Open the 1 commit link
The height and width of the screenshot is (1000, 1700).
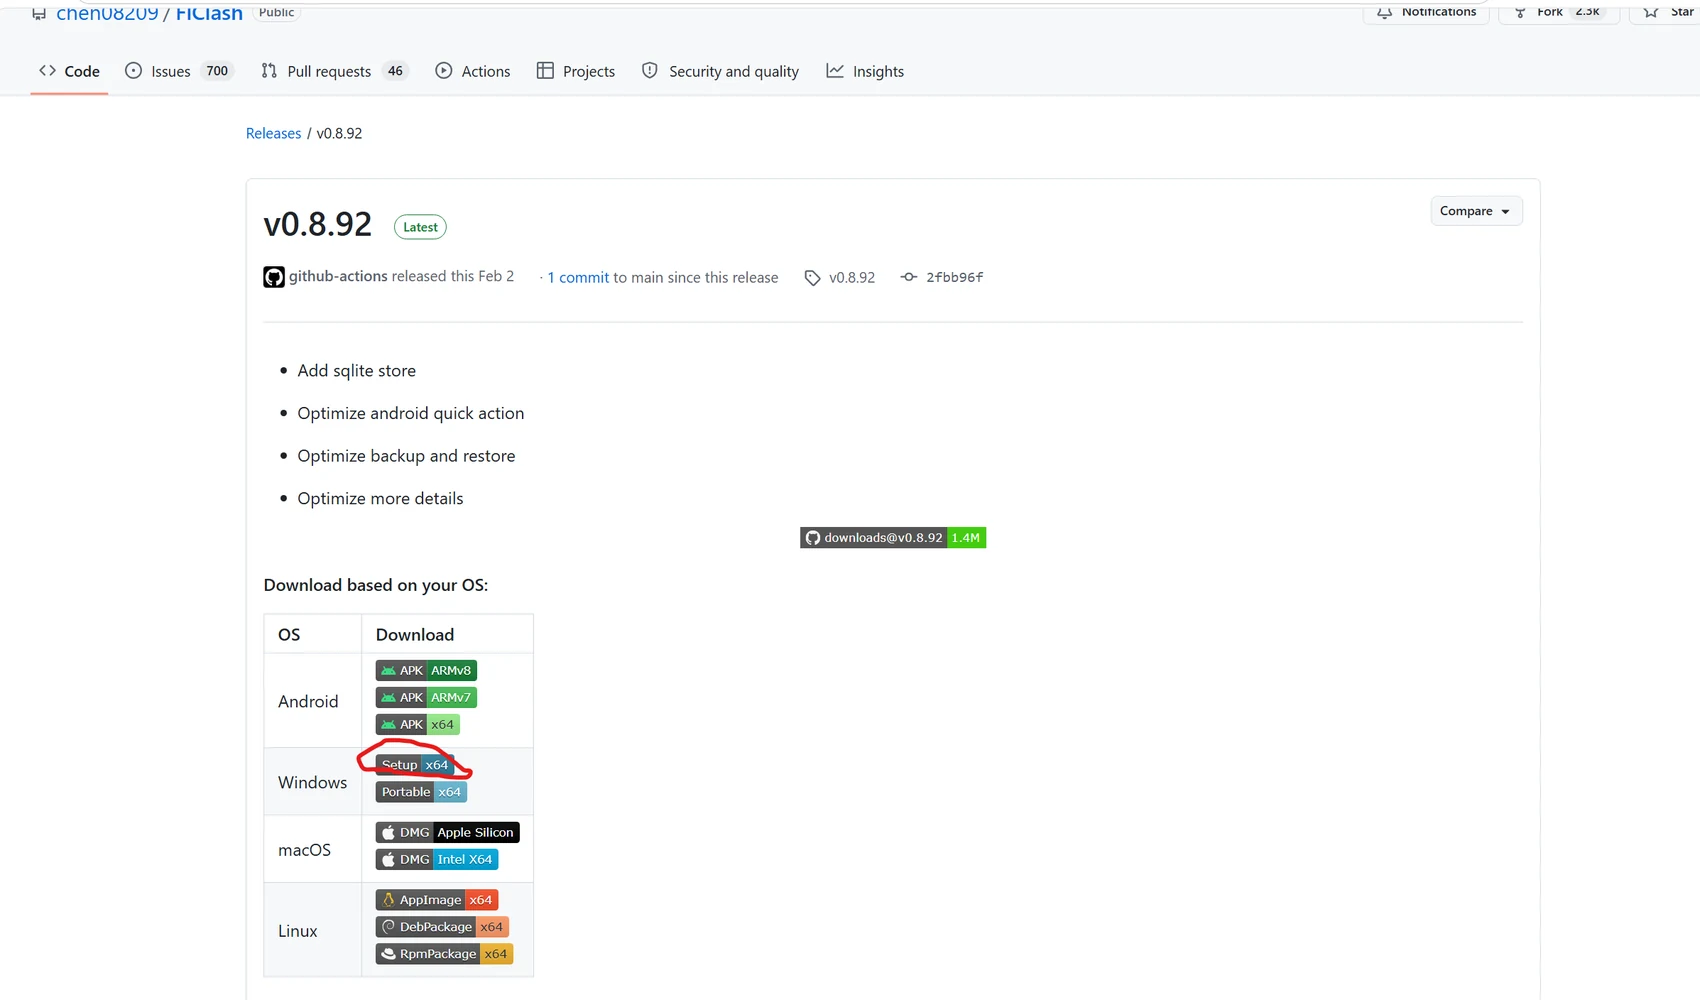(x=578, y=278)
